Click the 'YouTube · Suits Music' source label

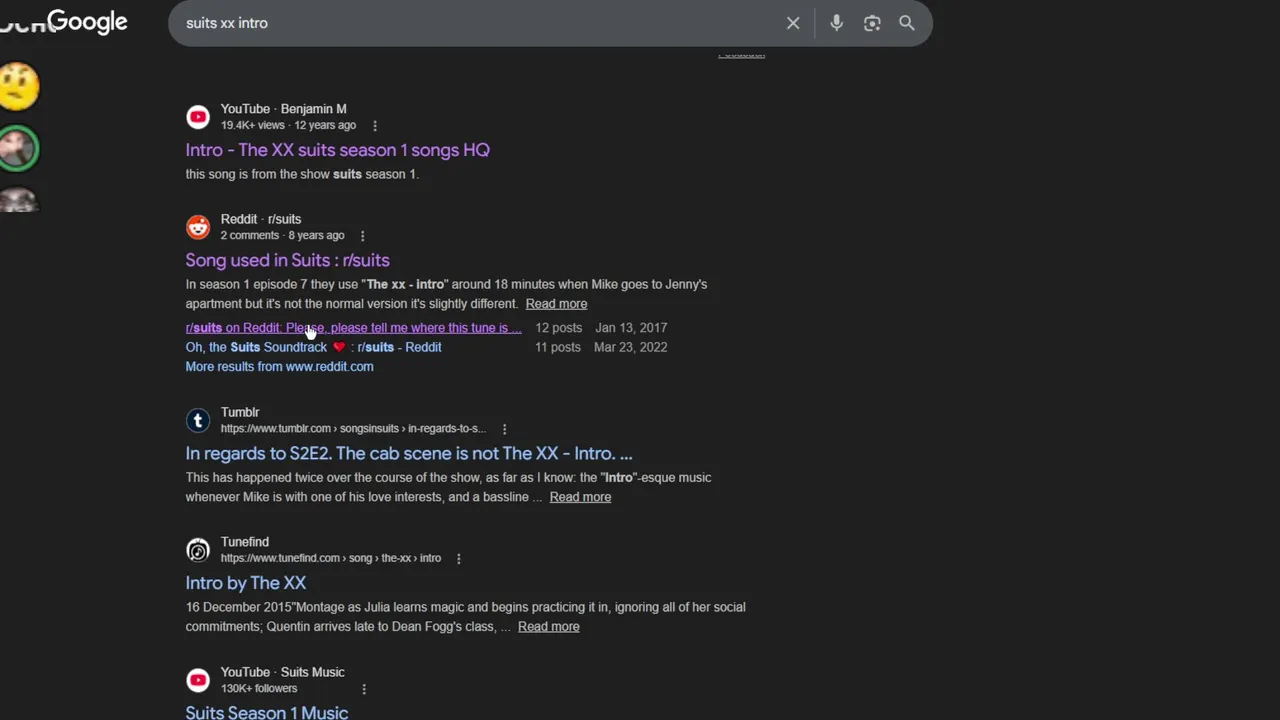[282, 672]
